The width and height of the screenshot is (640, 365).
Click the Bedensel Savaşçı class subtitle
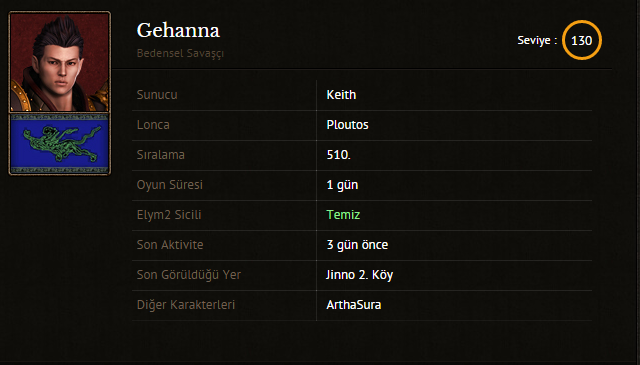click(180, 53)
